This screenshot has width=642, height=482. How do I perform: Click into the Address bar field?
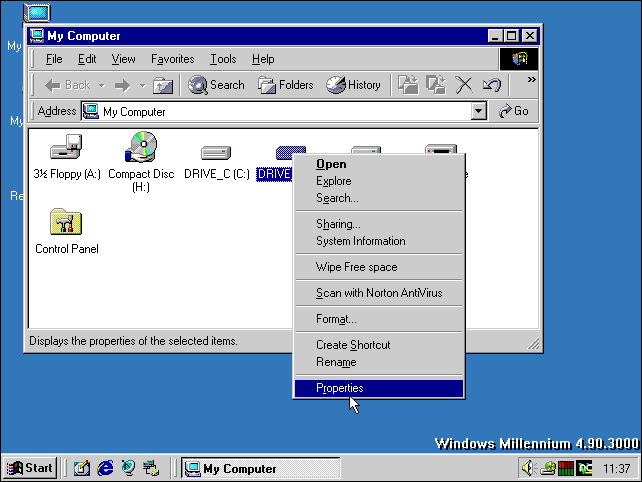pos(276,111)
